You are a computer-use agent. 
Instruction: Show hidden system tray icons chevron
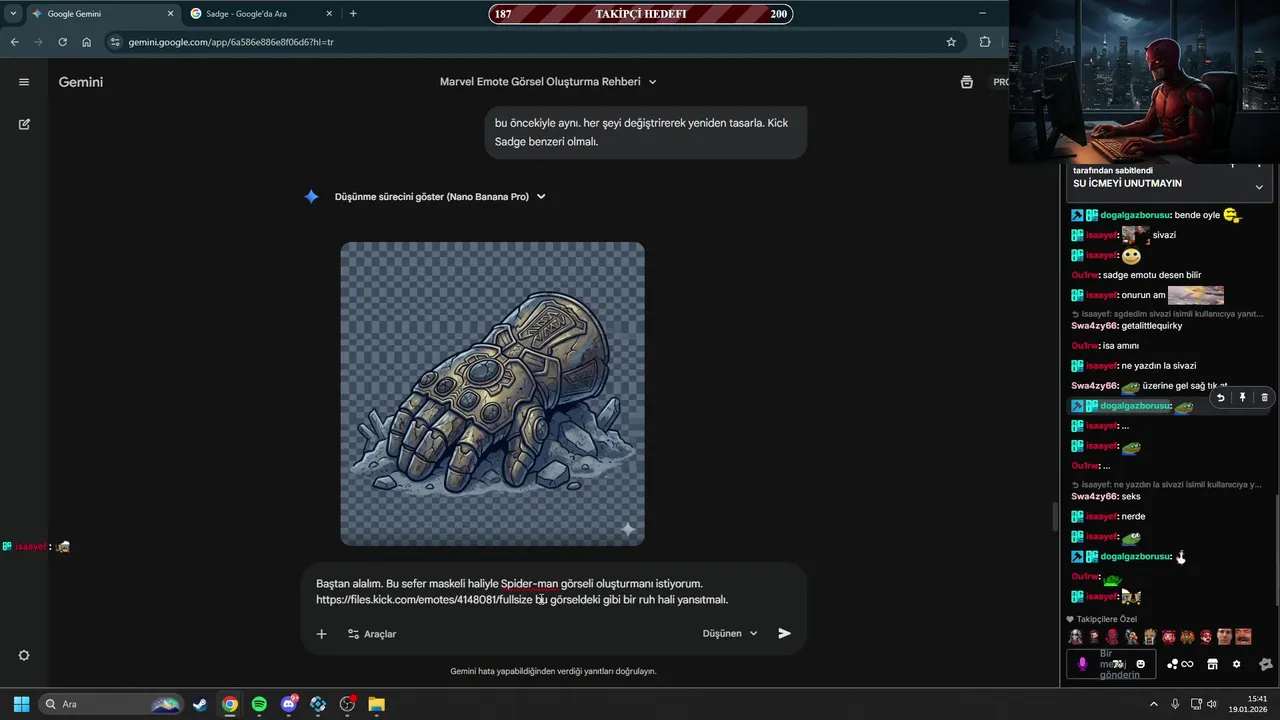(1153, 704)
